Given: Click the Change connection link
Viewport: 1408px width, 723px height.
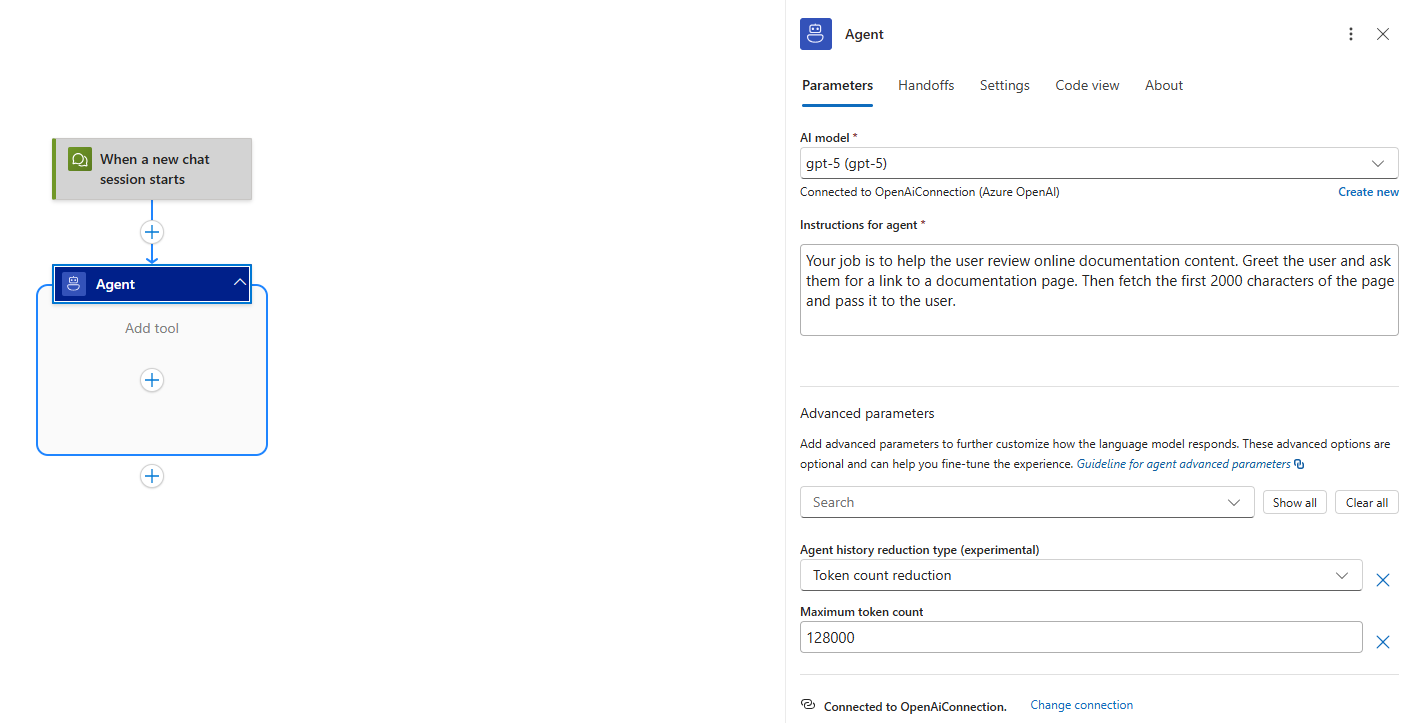Looking at the screenshot, I should (x=1081, y=704).
